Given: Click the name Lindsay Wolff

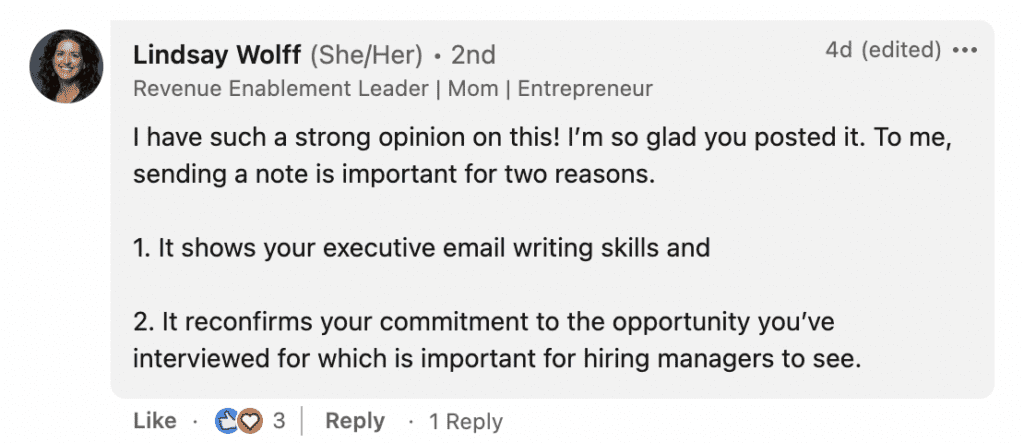Looking at the screenshot, I should pyautogui.click(x=217, y=56).
